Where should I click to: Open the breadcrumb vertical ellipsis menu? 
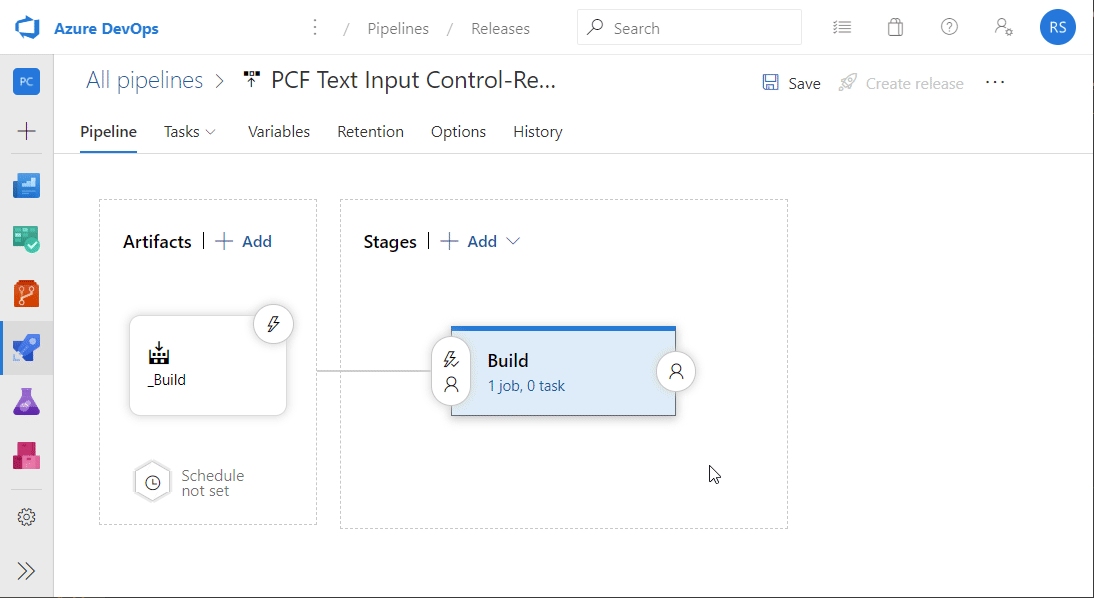point(315,27)
